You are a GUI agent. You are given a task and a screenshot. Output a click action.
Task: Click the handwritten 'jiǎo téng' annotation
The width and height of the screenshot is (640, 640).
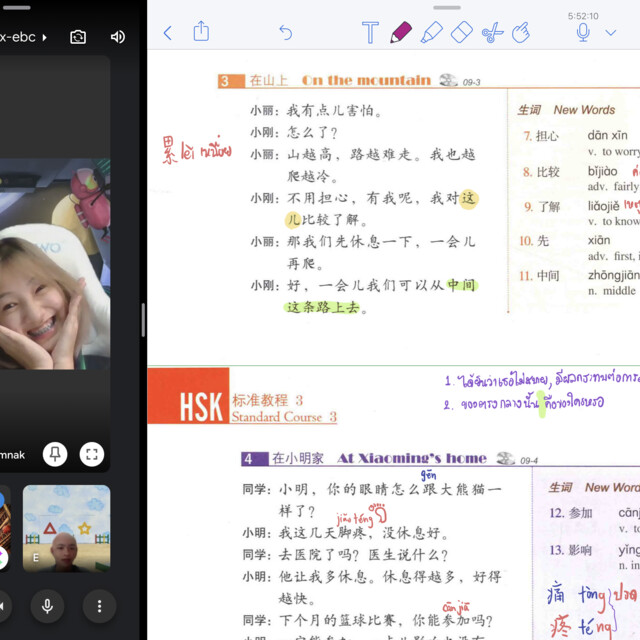[x=355, y=519]
